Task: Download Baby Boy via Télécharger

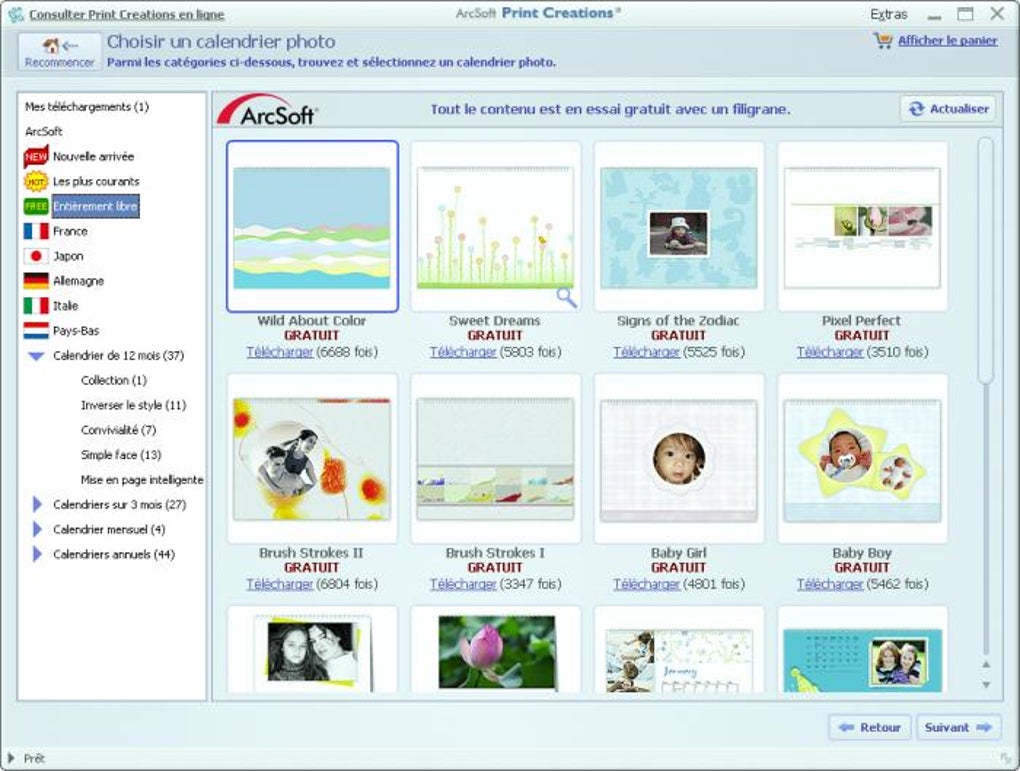Action: coord(830,584)
